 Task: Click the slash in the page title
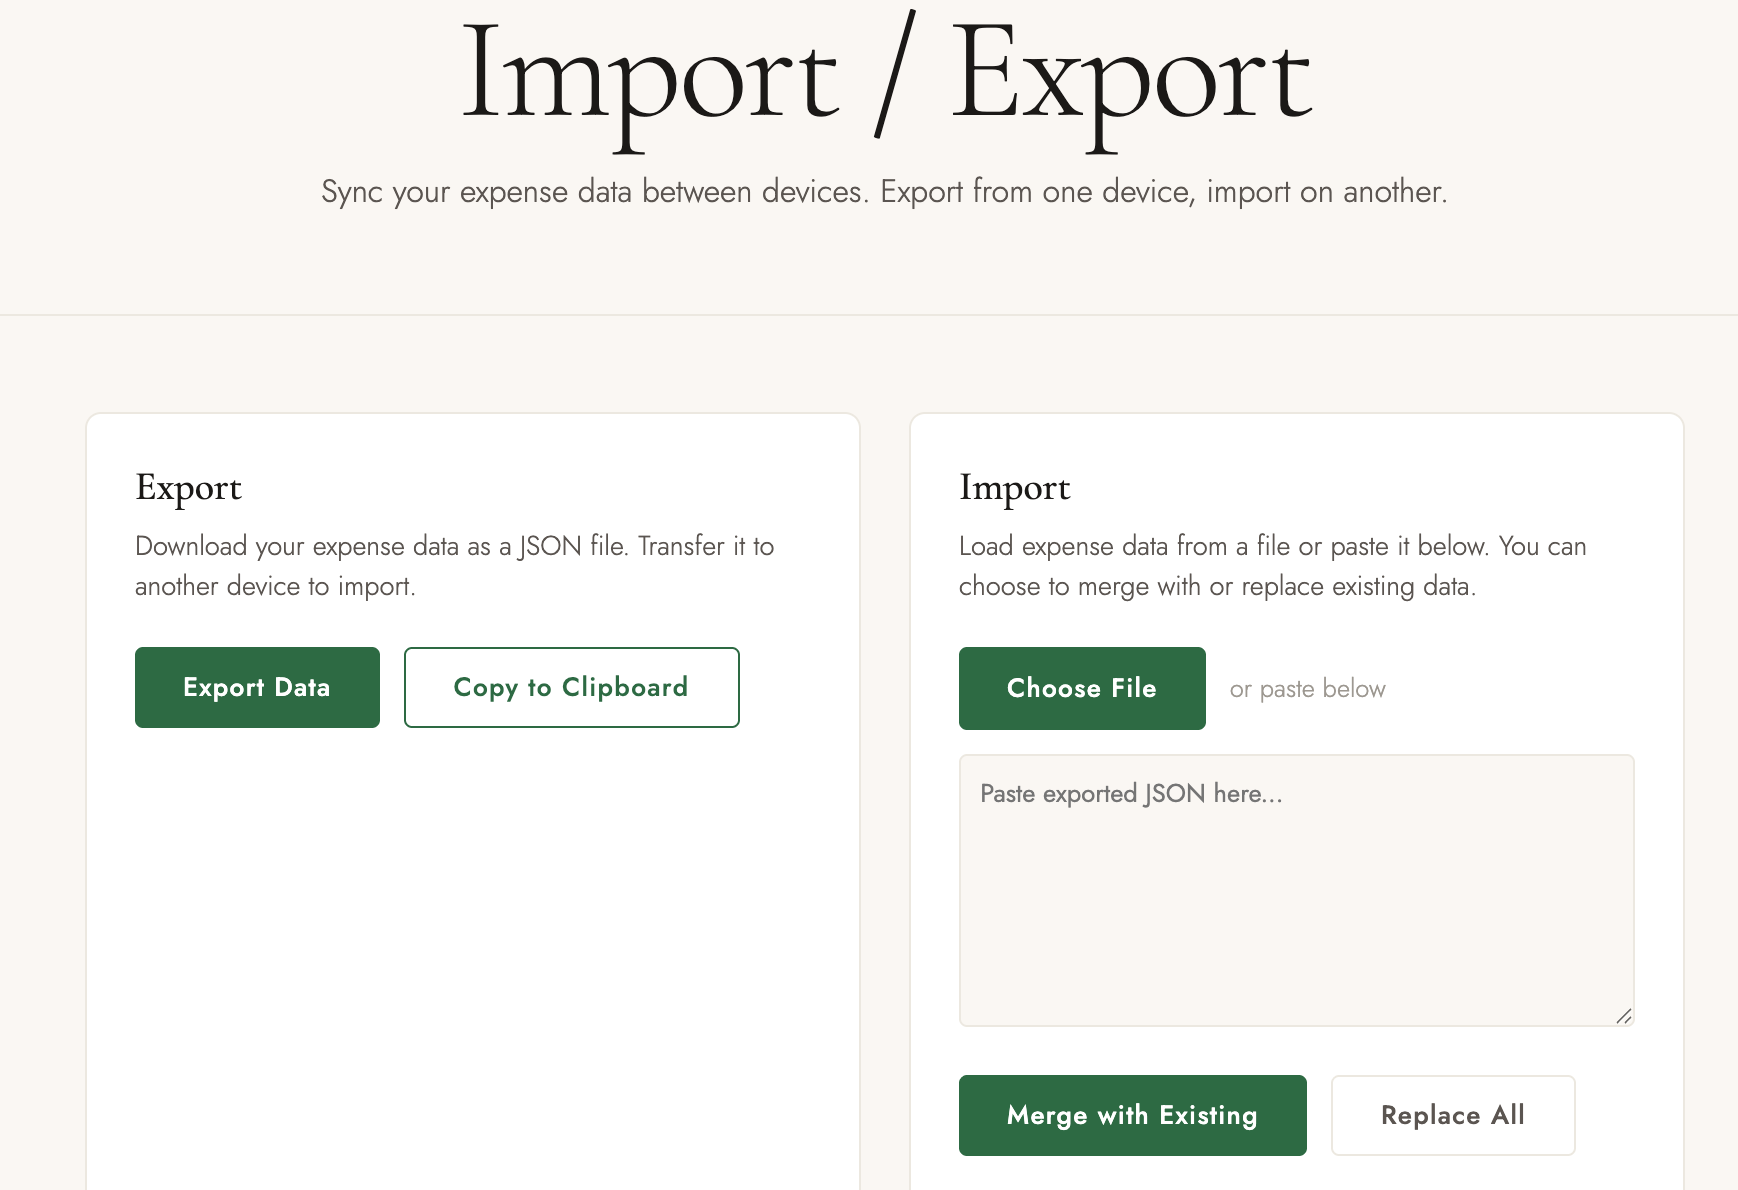point(894,76)
